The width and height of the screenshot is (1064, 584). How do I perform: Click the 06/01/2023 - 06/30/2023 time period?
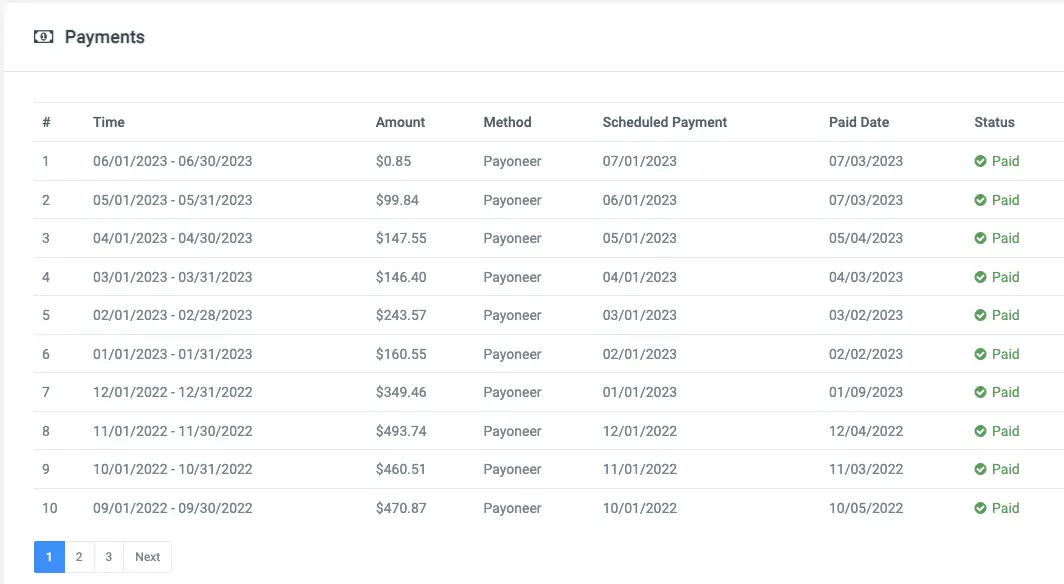coord(172,161)
